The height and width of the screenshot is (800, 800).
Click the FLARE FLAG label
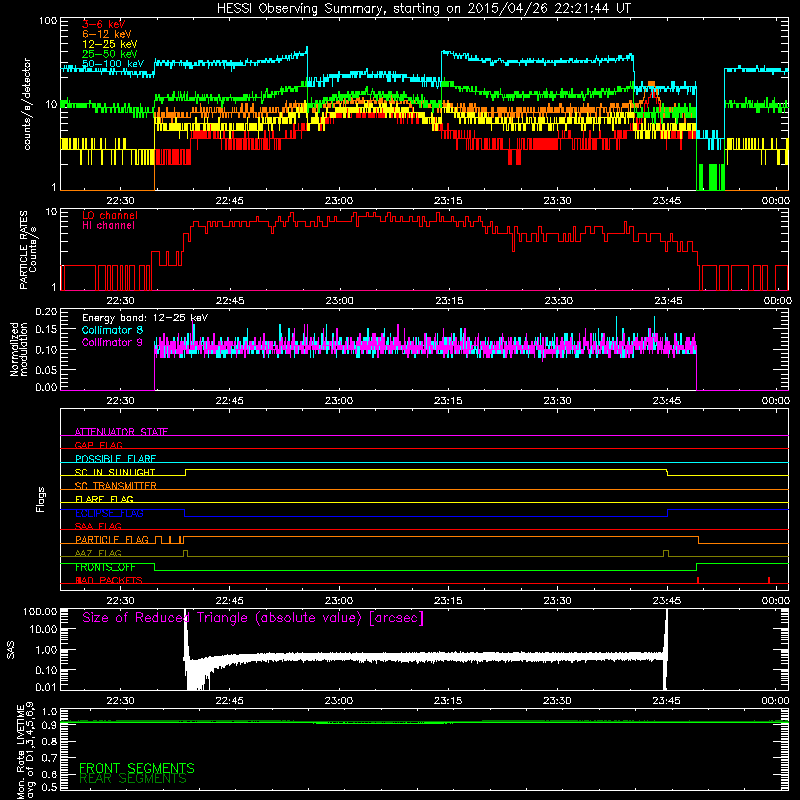click(104, 499)
